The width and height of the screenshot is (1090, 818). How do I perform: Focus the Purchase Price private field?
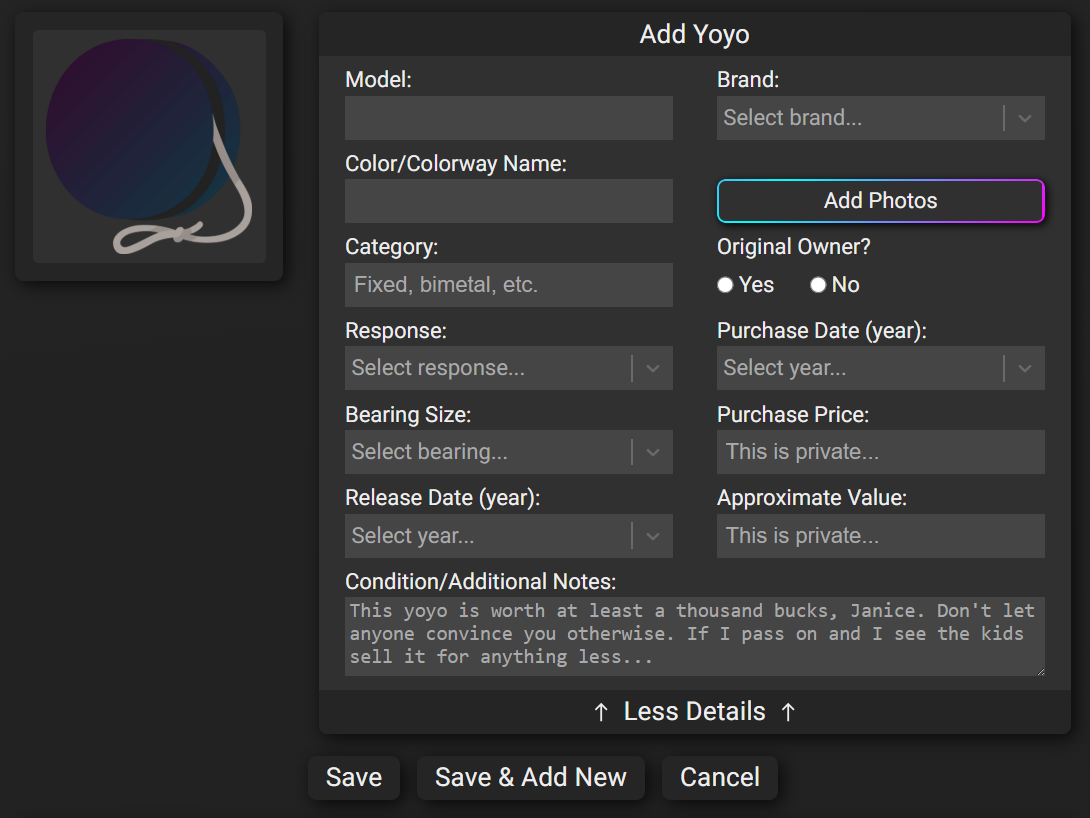coord(881,452)
